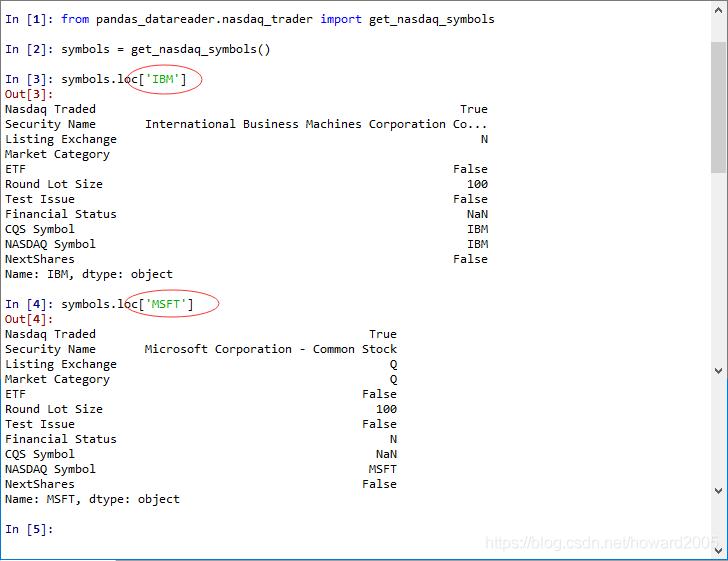Click the circled 'IBM' string
Screen dimensions: 728x561
point(163,79)
